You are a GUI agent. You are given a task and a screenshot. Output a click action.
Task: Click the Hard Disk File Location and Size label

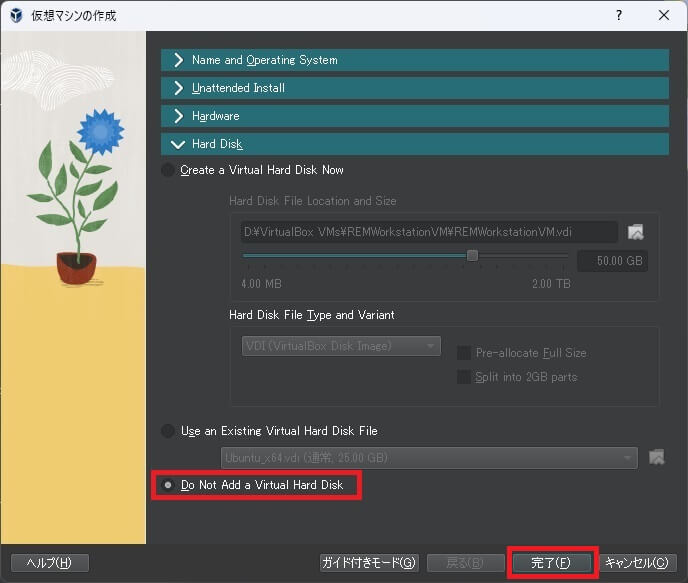(x=312, y=201)
